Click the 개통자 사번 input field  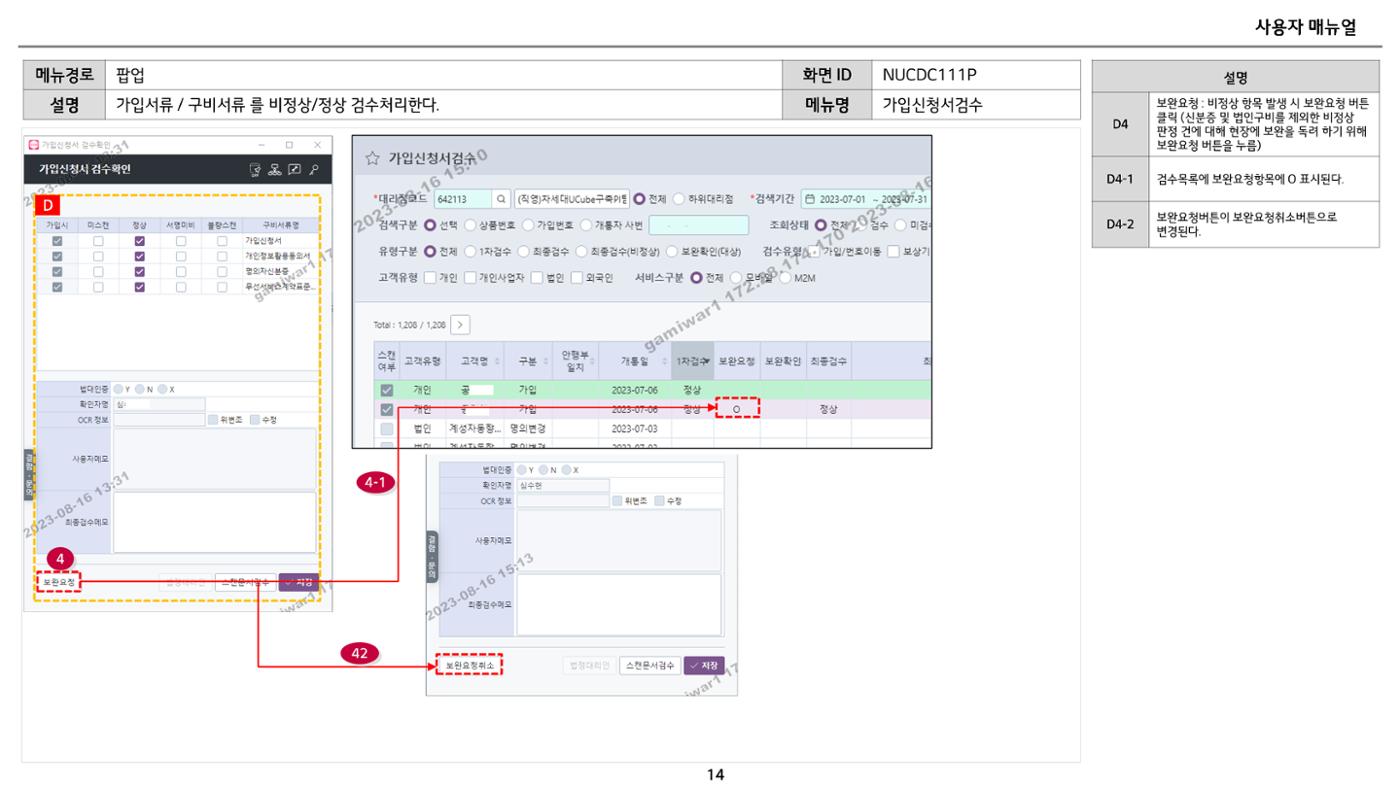699,224
